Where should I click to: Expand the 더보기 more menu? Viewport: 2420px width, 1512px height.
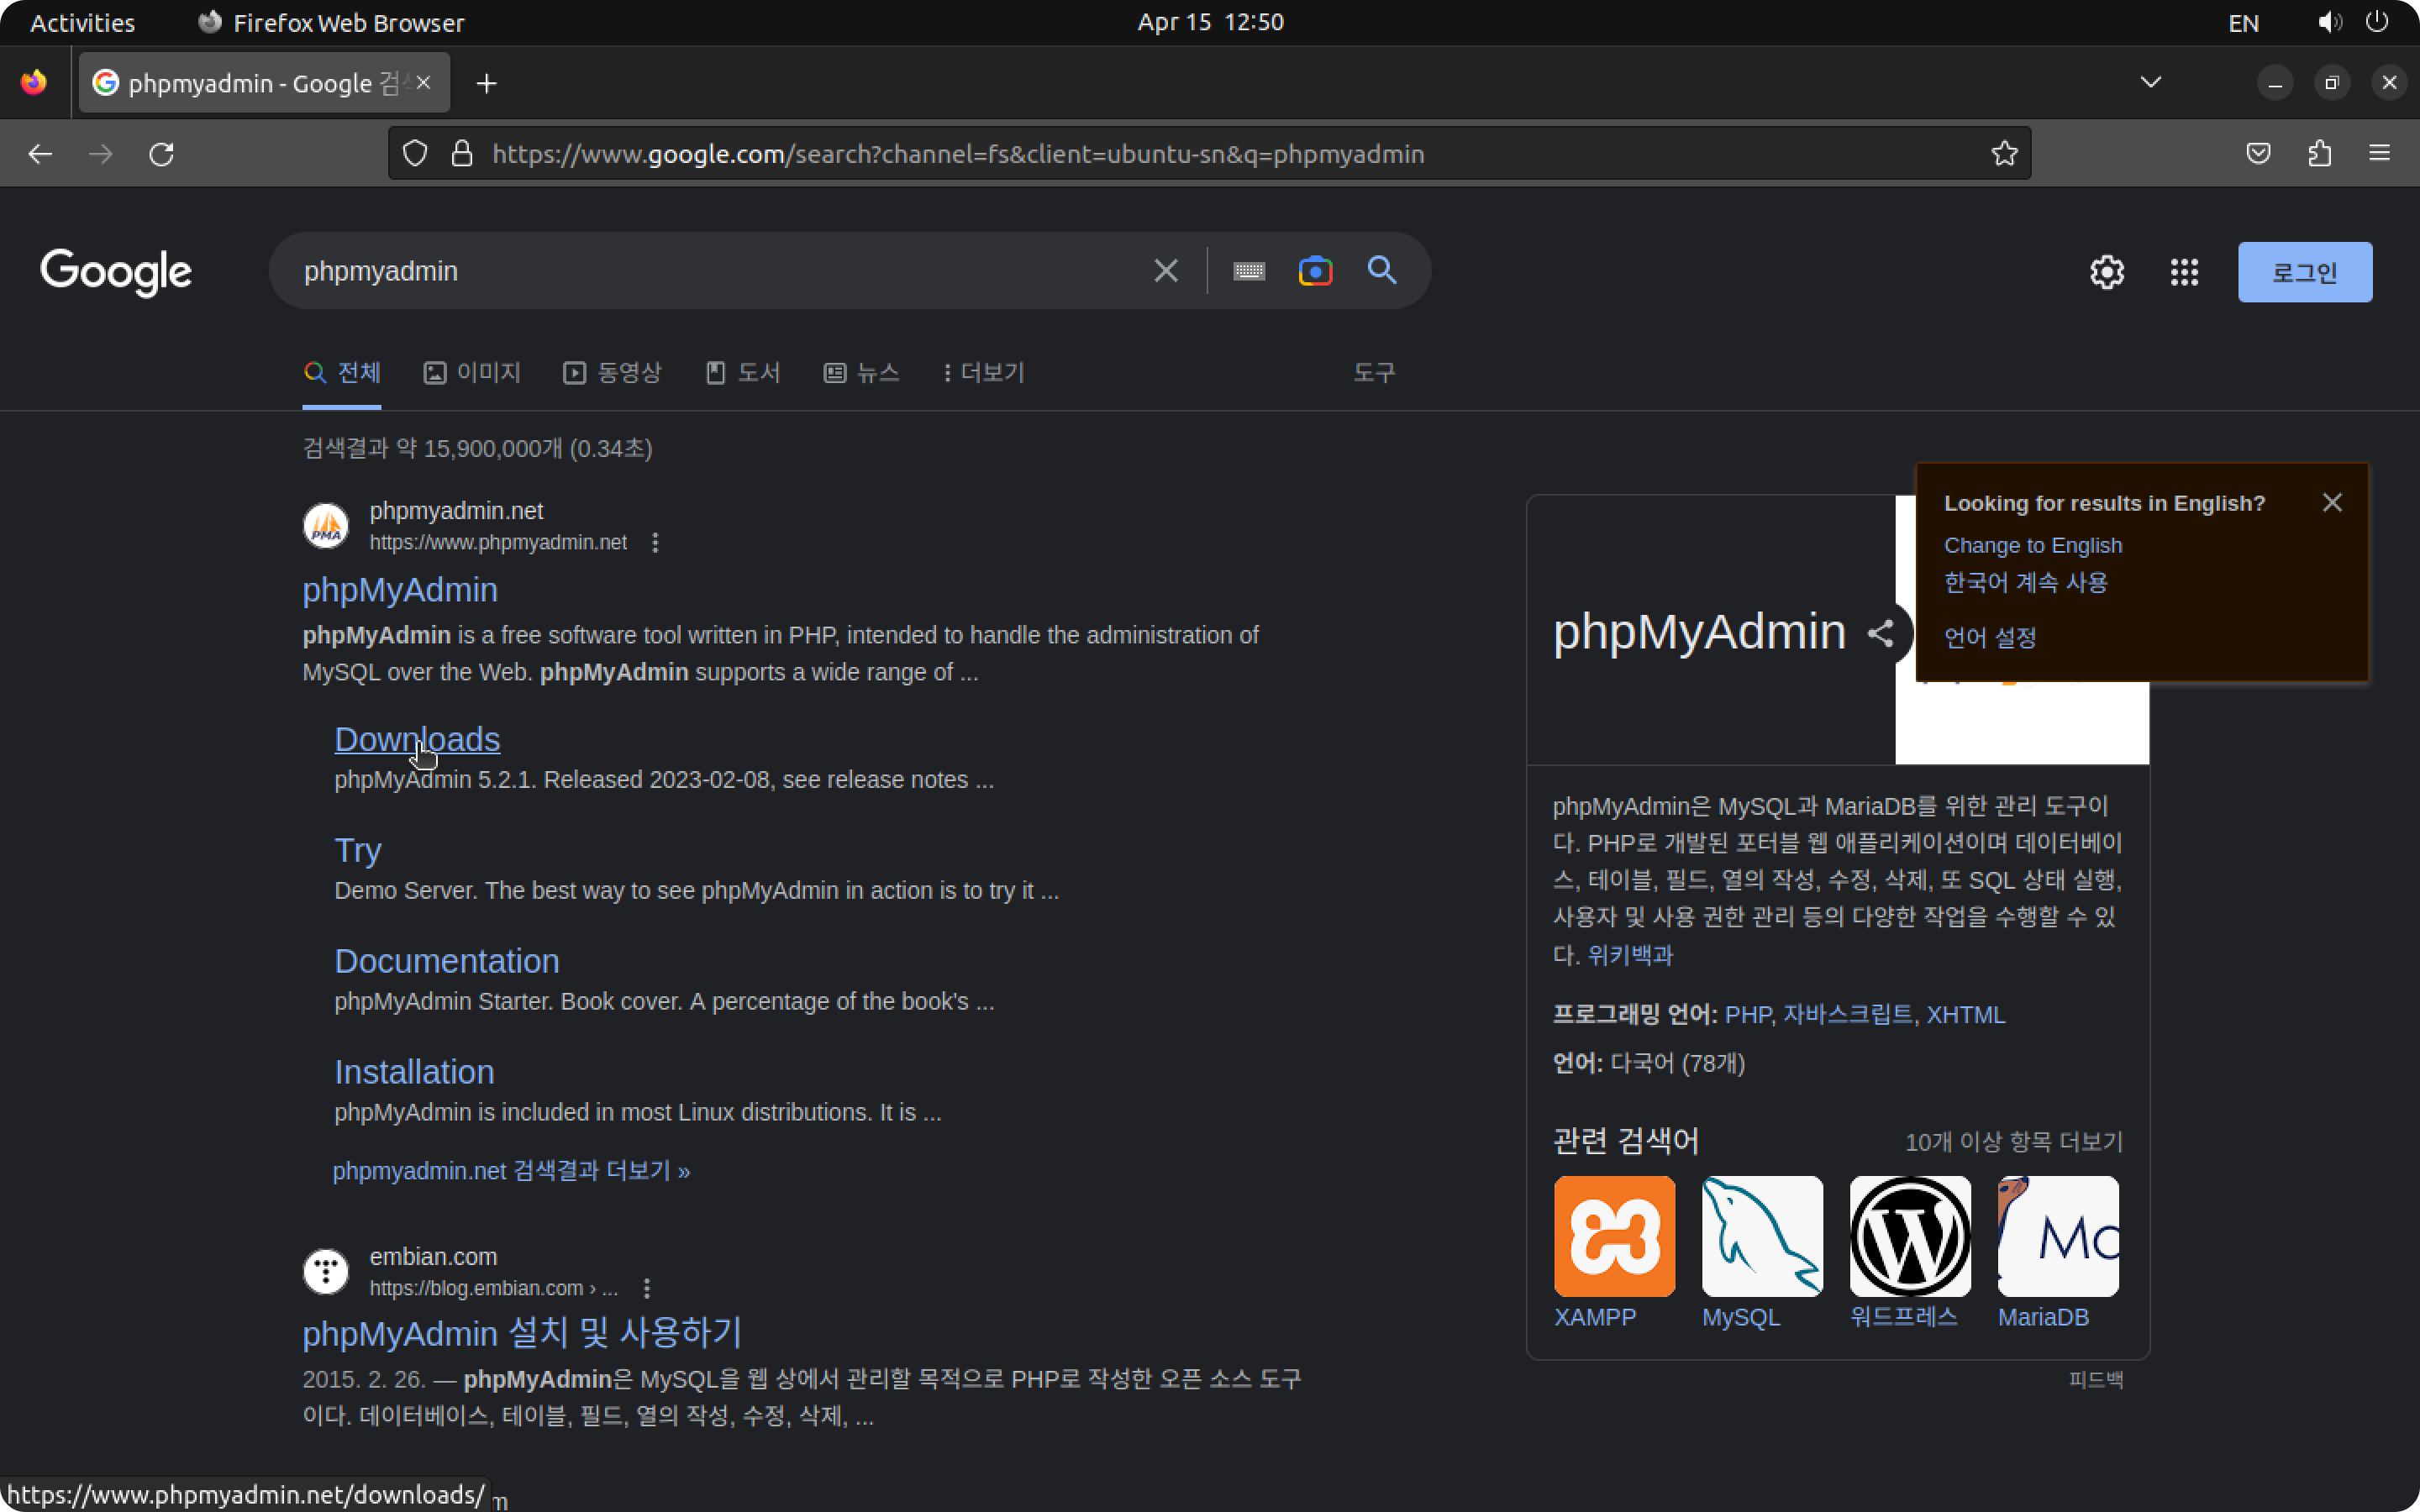[x=983, y=373]
